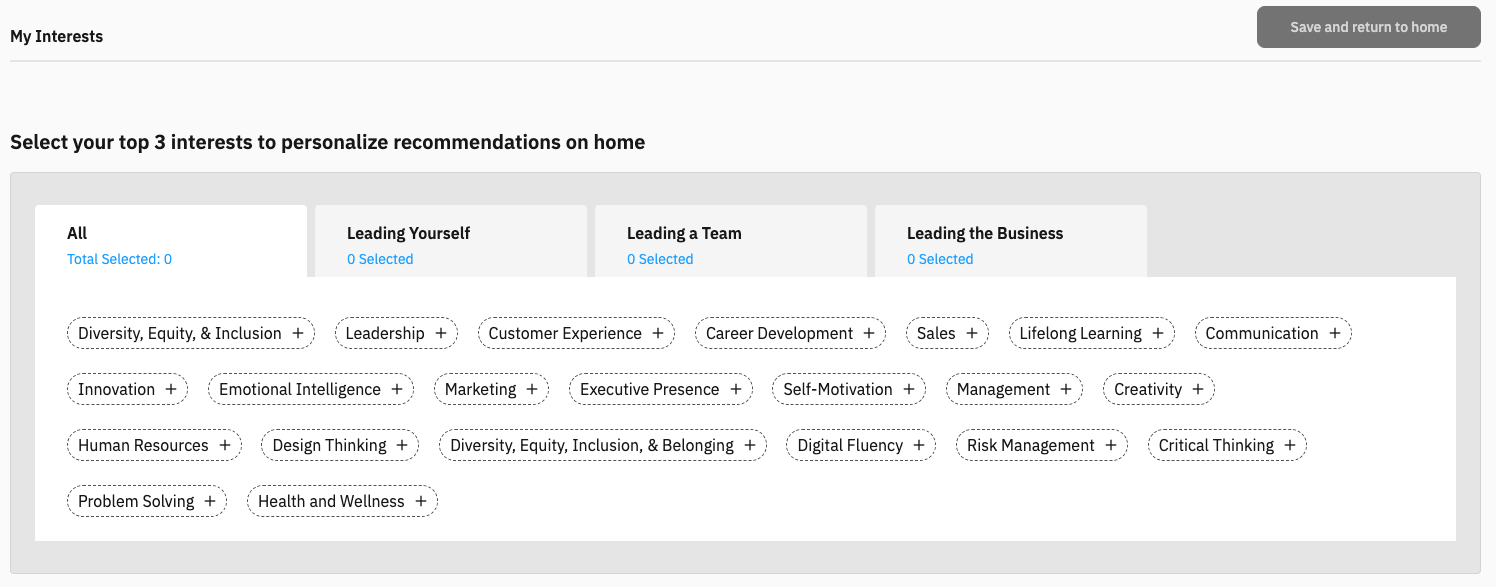The width and height of the screenshot is (1496, 587).
Task: Open the Leading a Team tab
Action: point(730,242)
